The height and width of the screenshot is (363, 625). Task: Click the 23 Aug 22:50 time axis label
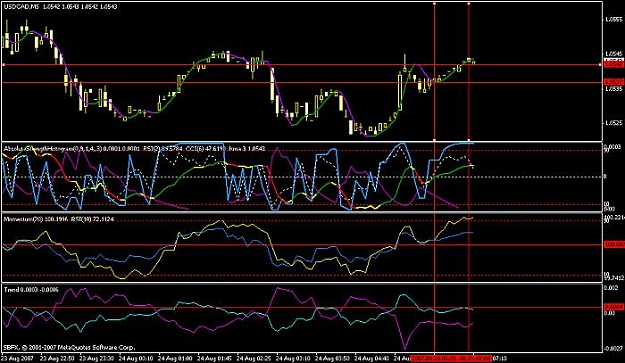[x=56, y=358]
